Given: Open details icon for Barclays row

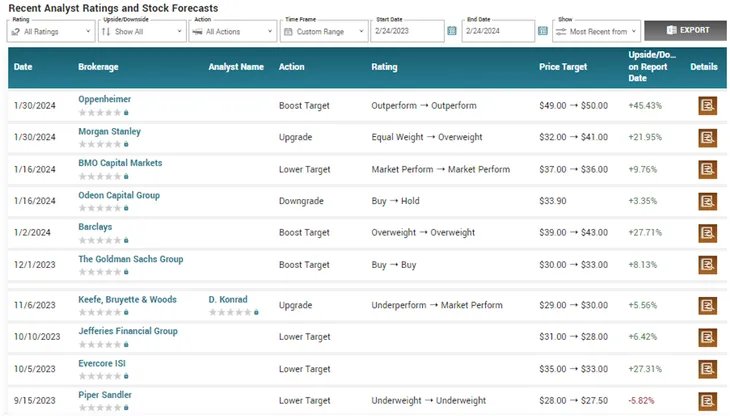Looking at the screenshot, I should (x=707, y=233).
